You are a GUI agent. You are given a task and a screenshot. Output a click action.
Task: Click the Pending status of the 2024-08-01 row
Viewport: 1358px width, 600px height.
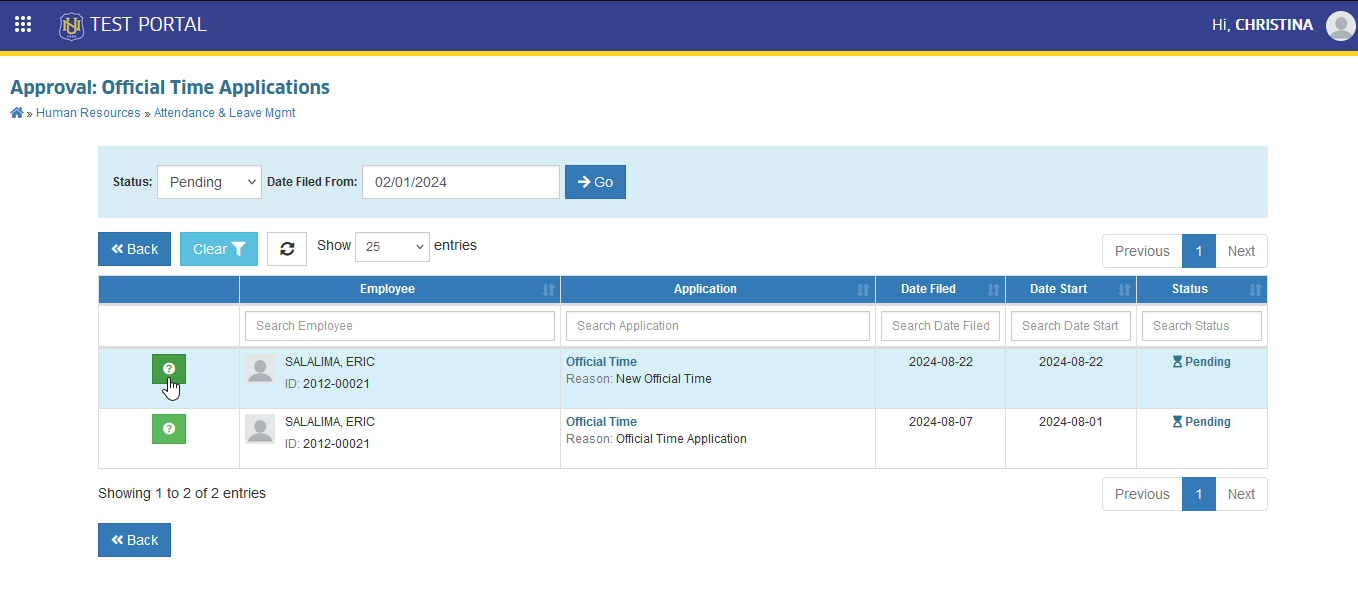click(1201, 422)
